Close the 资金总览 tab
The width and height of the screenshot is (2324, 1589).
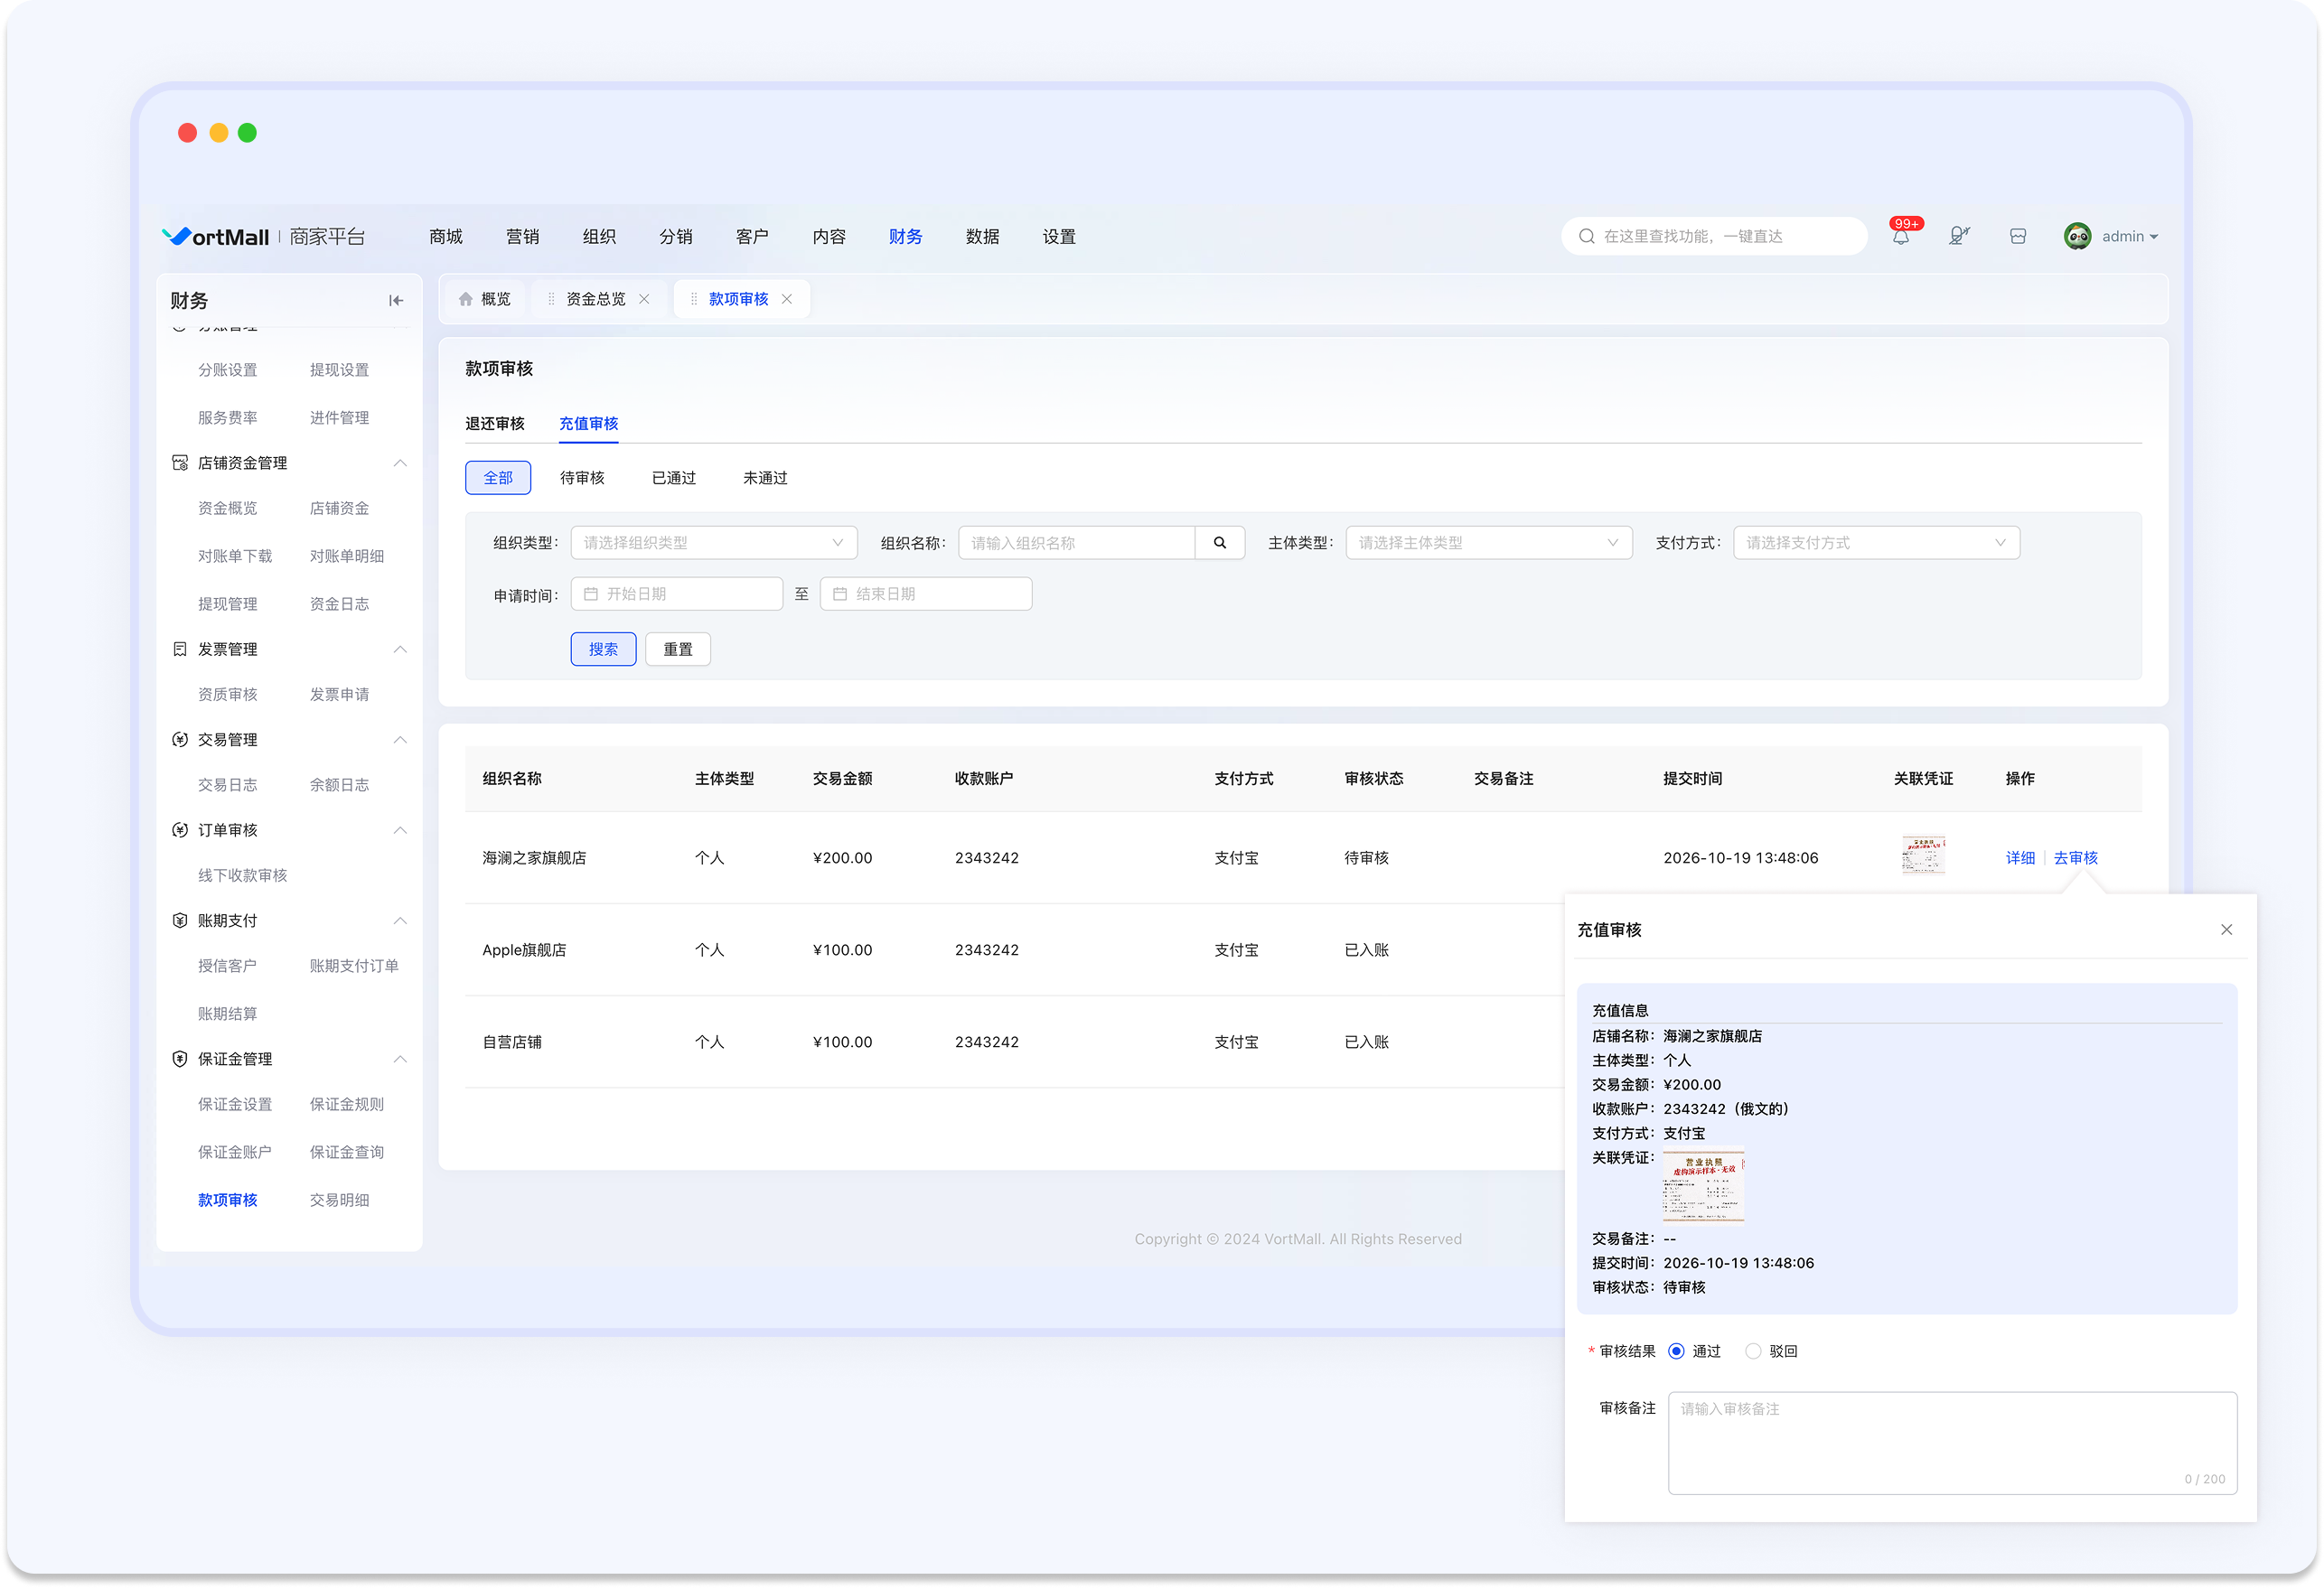pyautogui.click(x=644, y=299)
